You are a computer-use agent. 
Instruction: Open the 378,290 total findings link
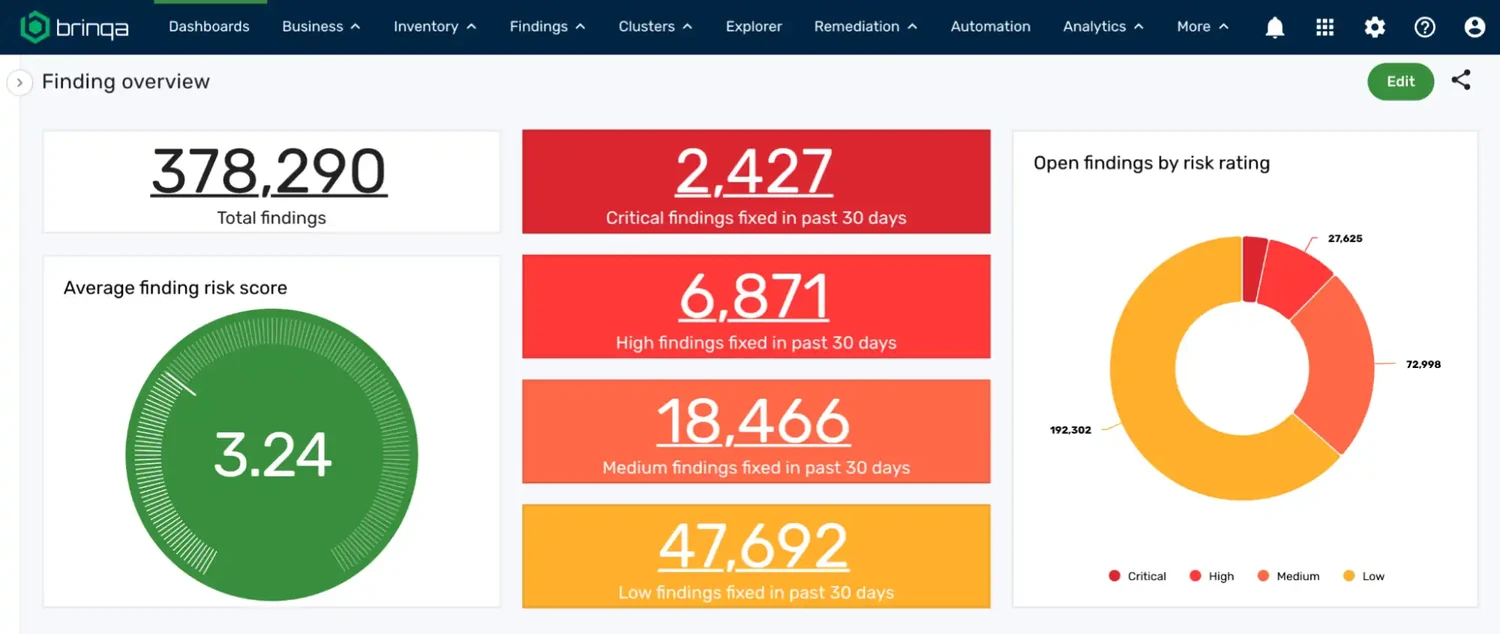269,171
